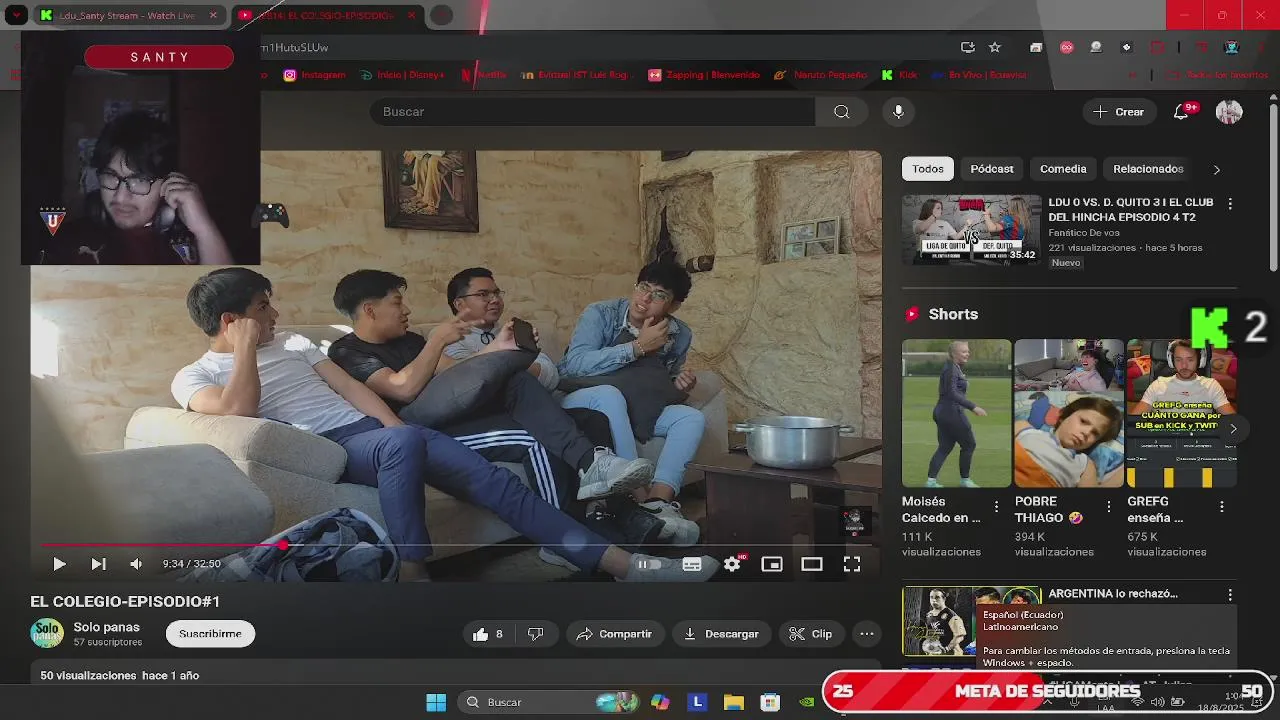Open YouTube notifications bell
The height and width of the screenshot is (720, 1280).
1182,112
